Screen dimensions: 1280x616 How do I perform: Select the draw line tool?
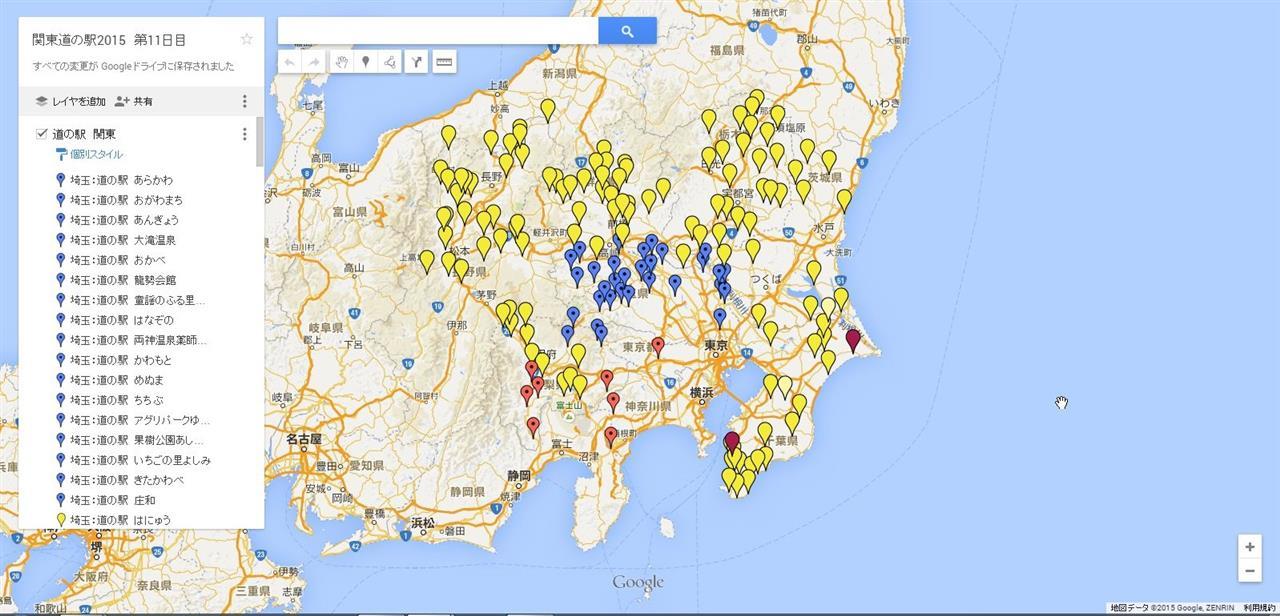coord(390,62)
